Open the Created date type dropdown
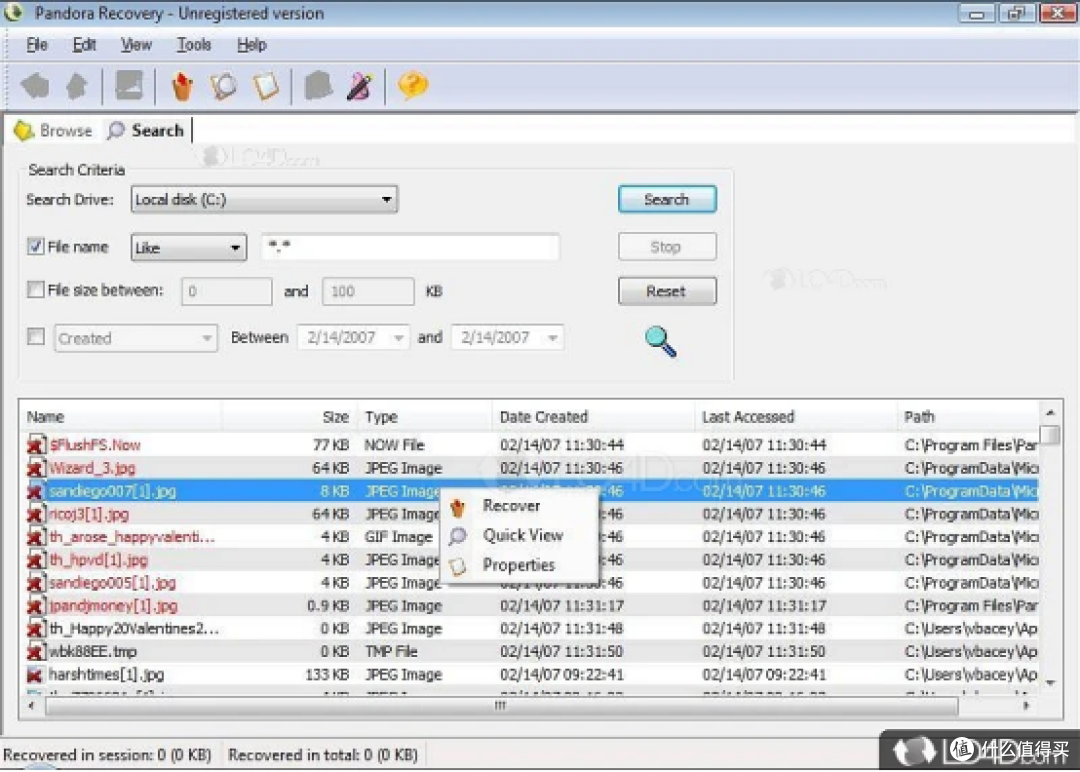Screen dimensions: 1080x772 click(136, 338)
